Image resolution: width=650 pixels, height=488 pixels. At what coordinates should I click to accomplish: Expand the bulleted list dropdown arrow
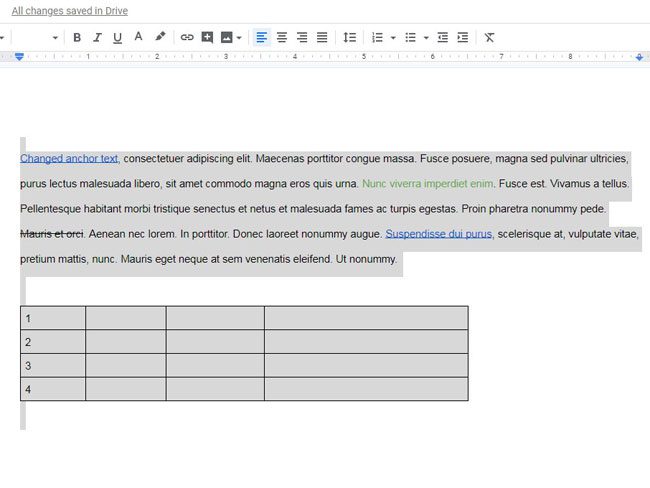(426, 38)
